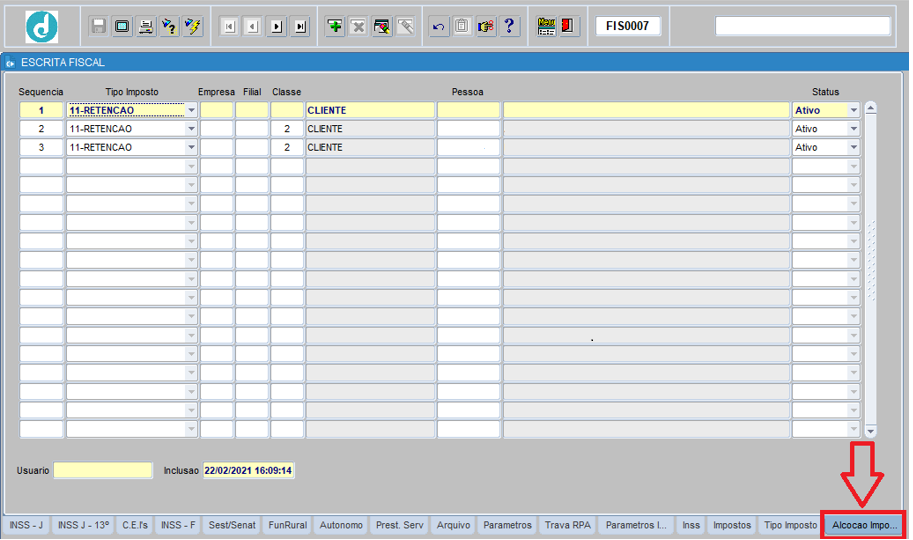The height and width of the screenshot is (540, 913).
Task: Open Status dropdown for sequence 2
Action: (x=853, y=129)
